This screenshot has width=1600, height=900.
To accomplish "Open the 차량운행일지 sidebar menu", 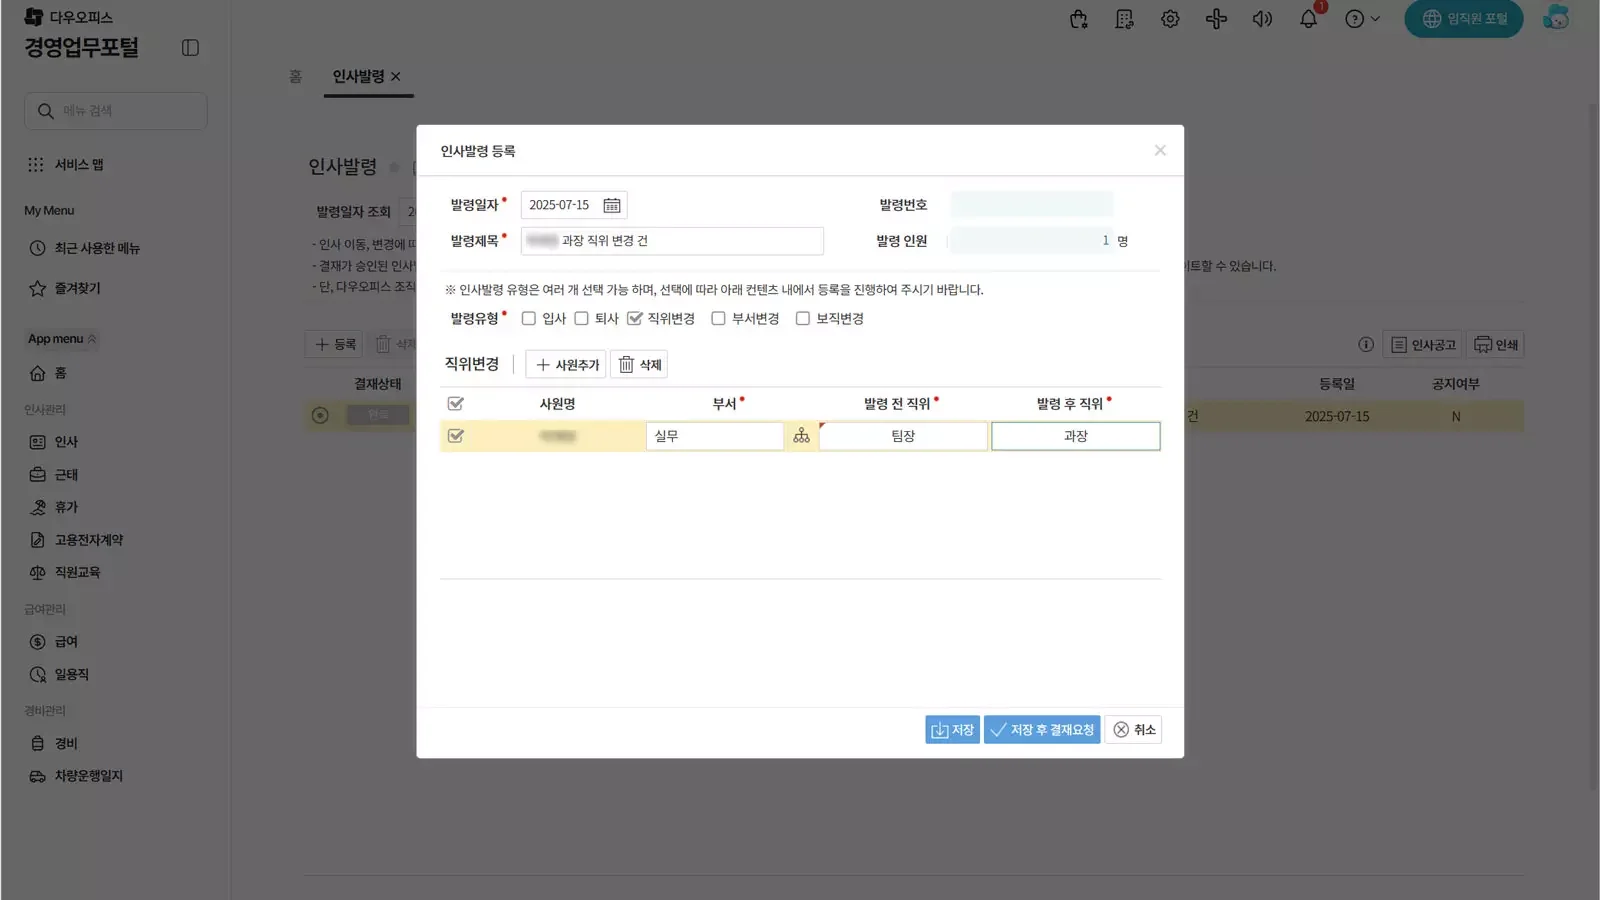I will [88, 776].
